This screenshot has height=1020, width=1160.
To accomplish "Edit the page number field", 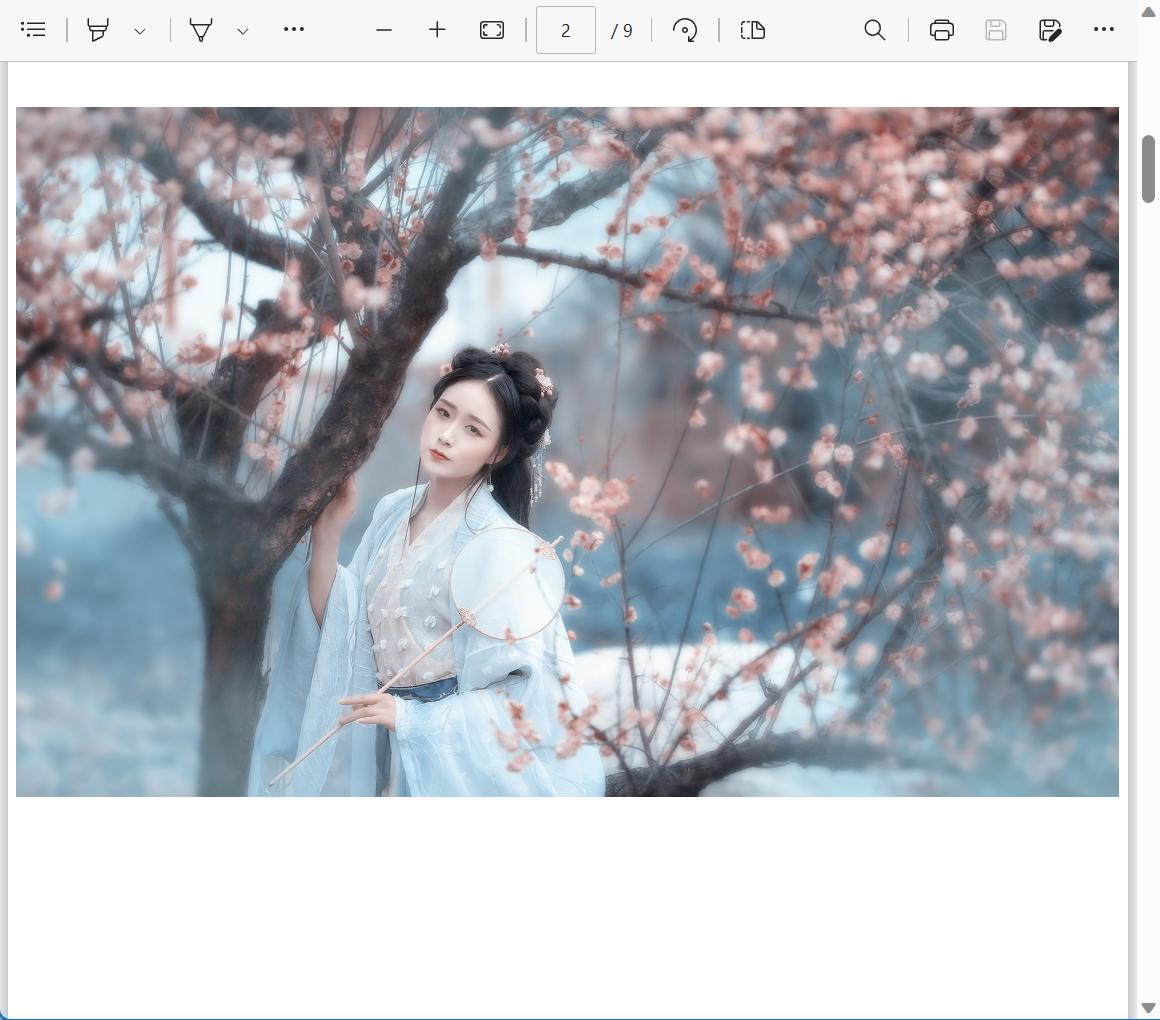I will tap(566, 30).
